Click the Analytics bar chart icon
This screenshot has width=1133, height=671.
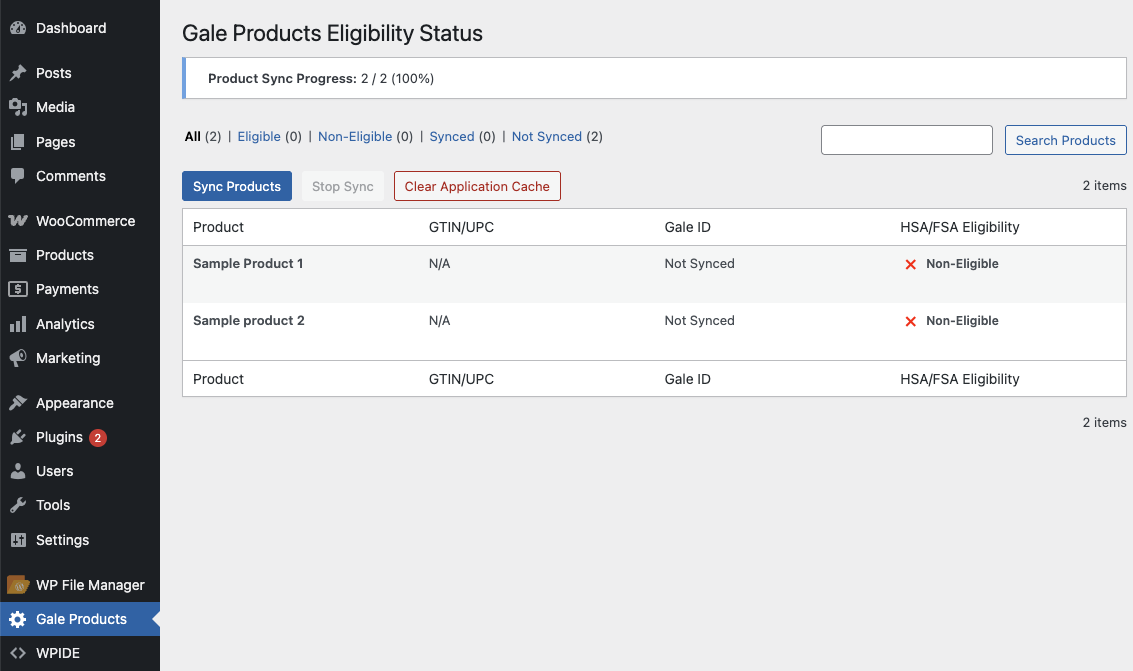[17, 324]
